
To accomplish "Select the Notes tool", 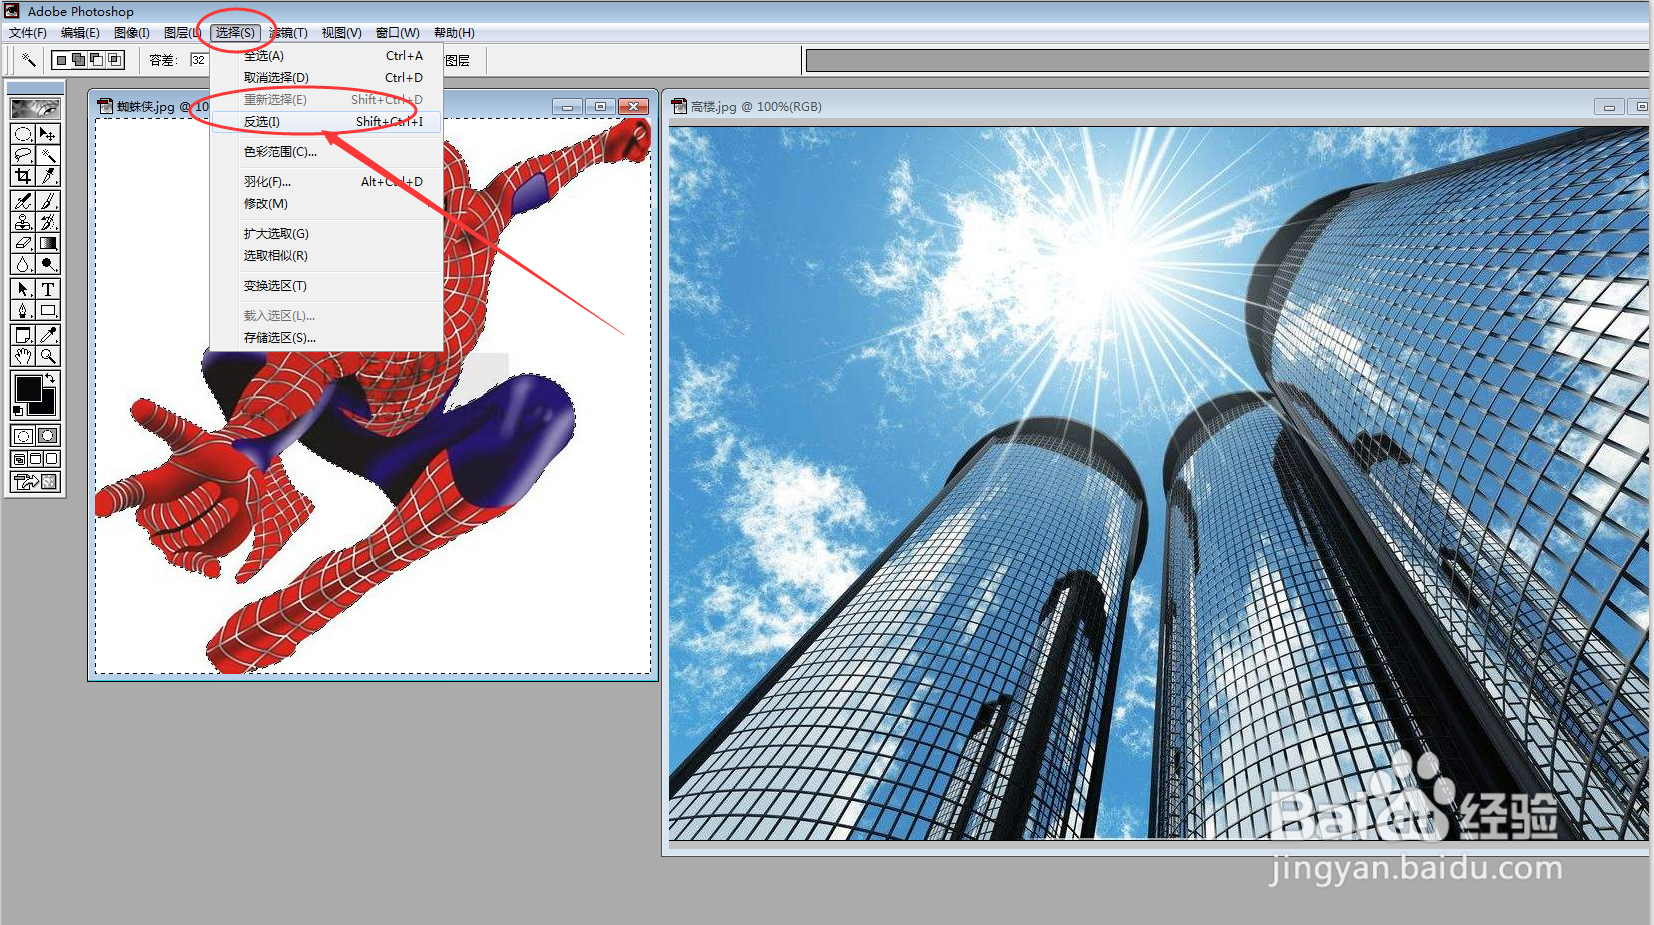I will click(x=23, y=335).
